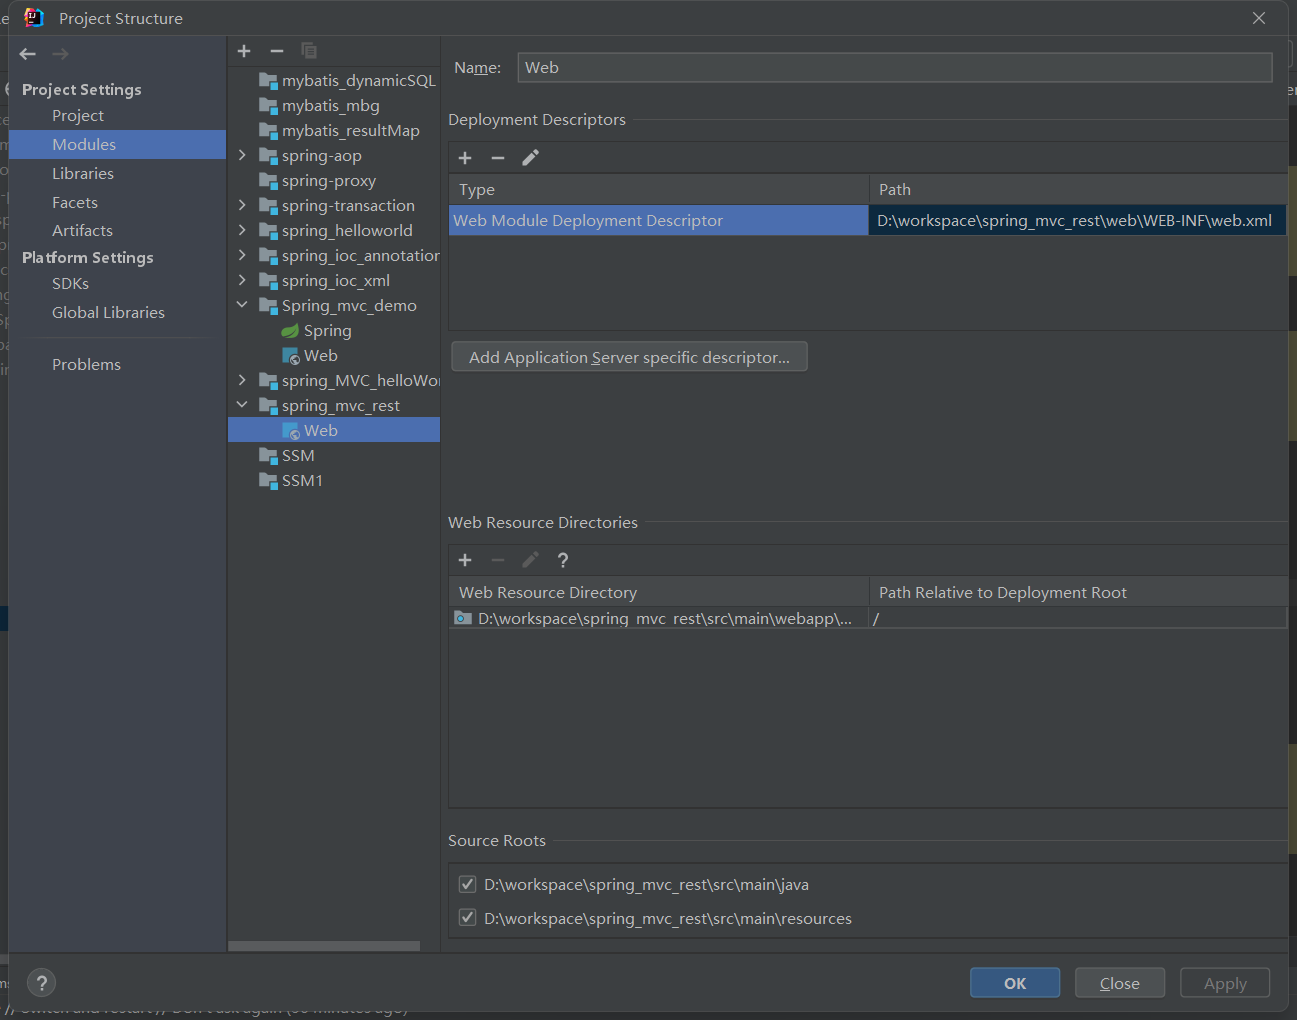The image size is (1297, 1020).
Task: Select the mybatis_resultMap module
Action: coord(339,131)
